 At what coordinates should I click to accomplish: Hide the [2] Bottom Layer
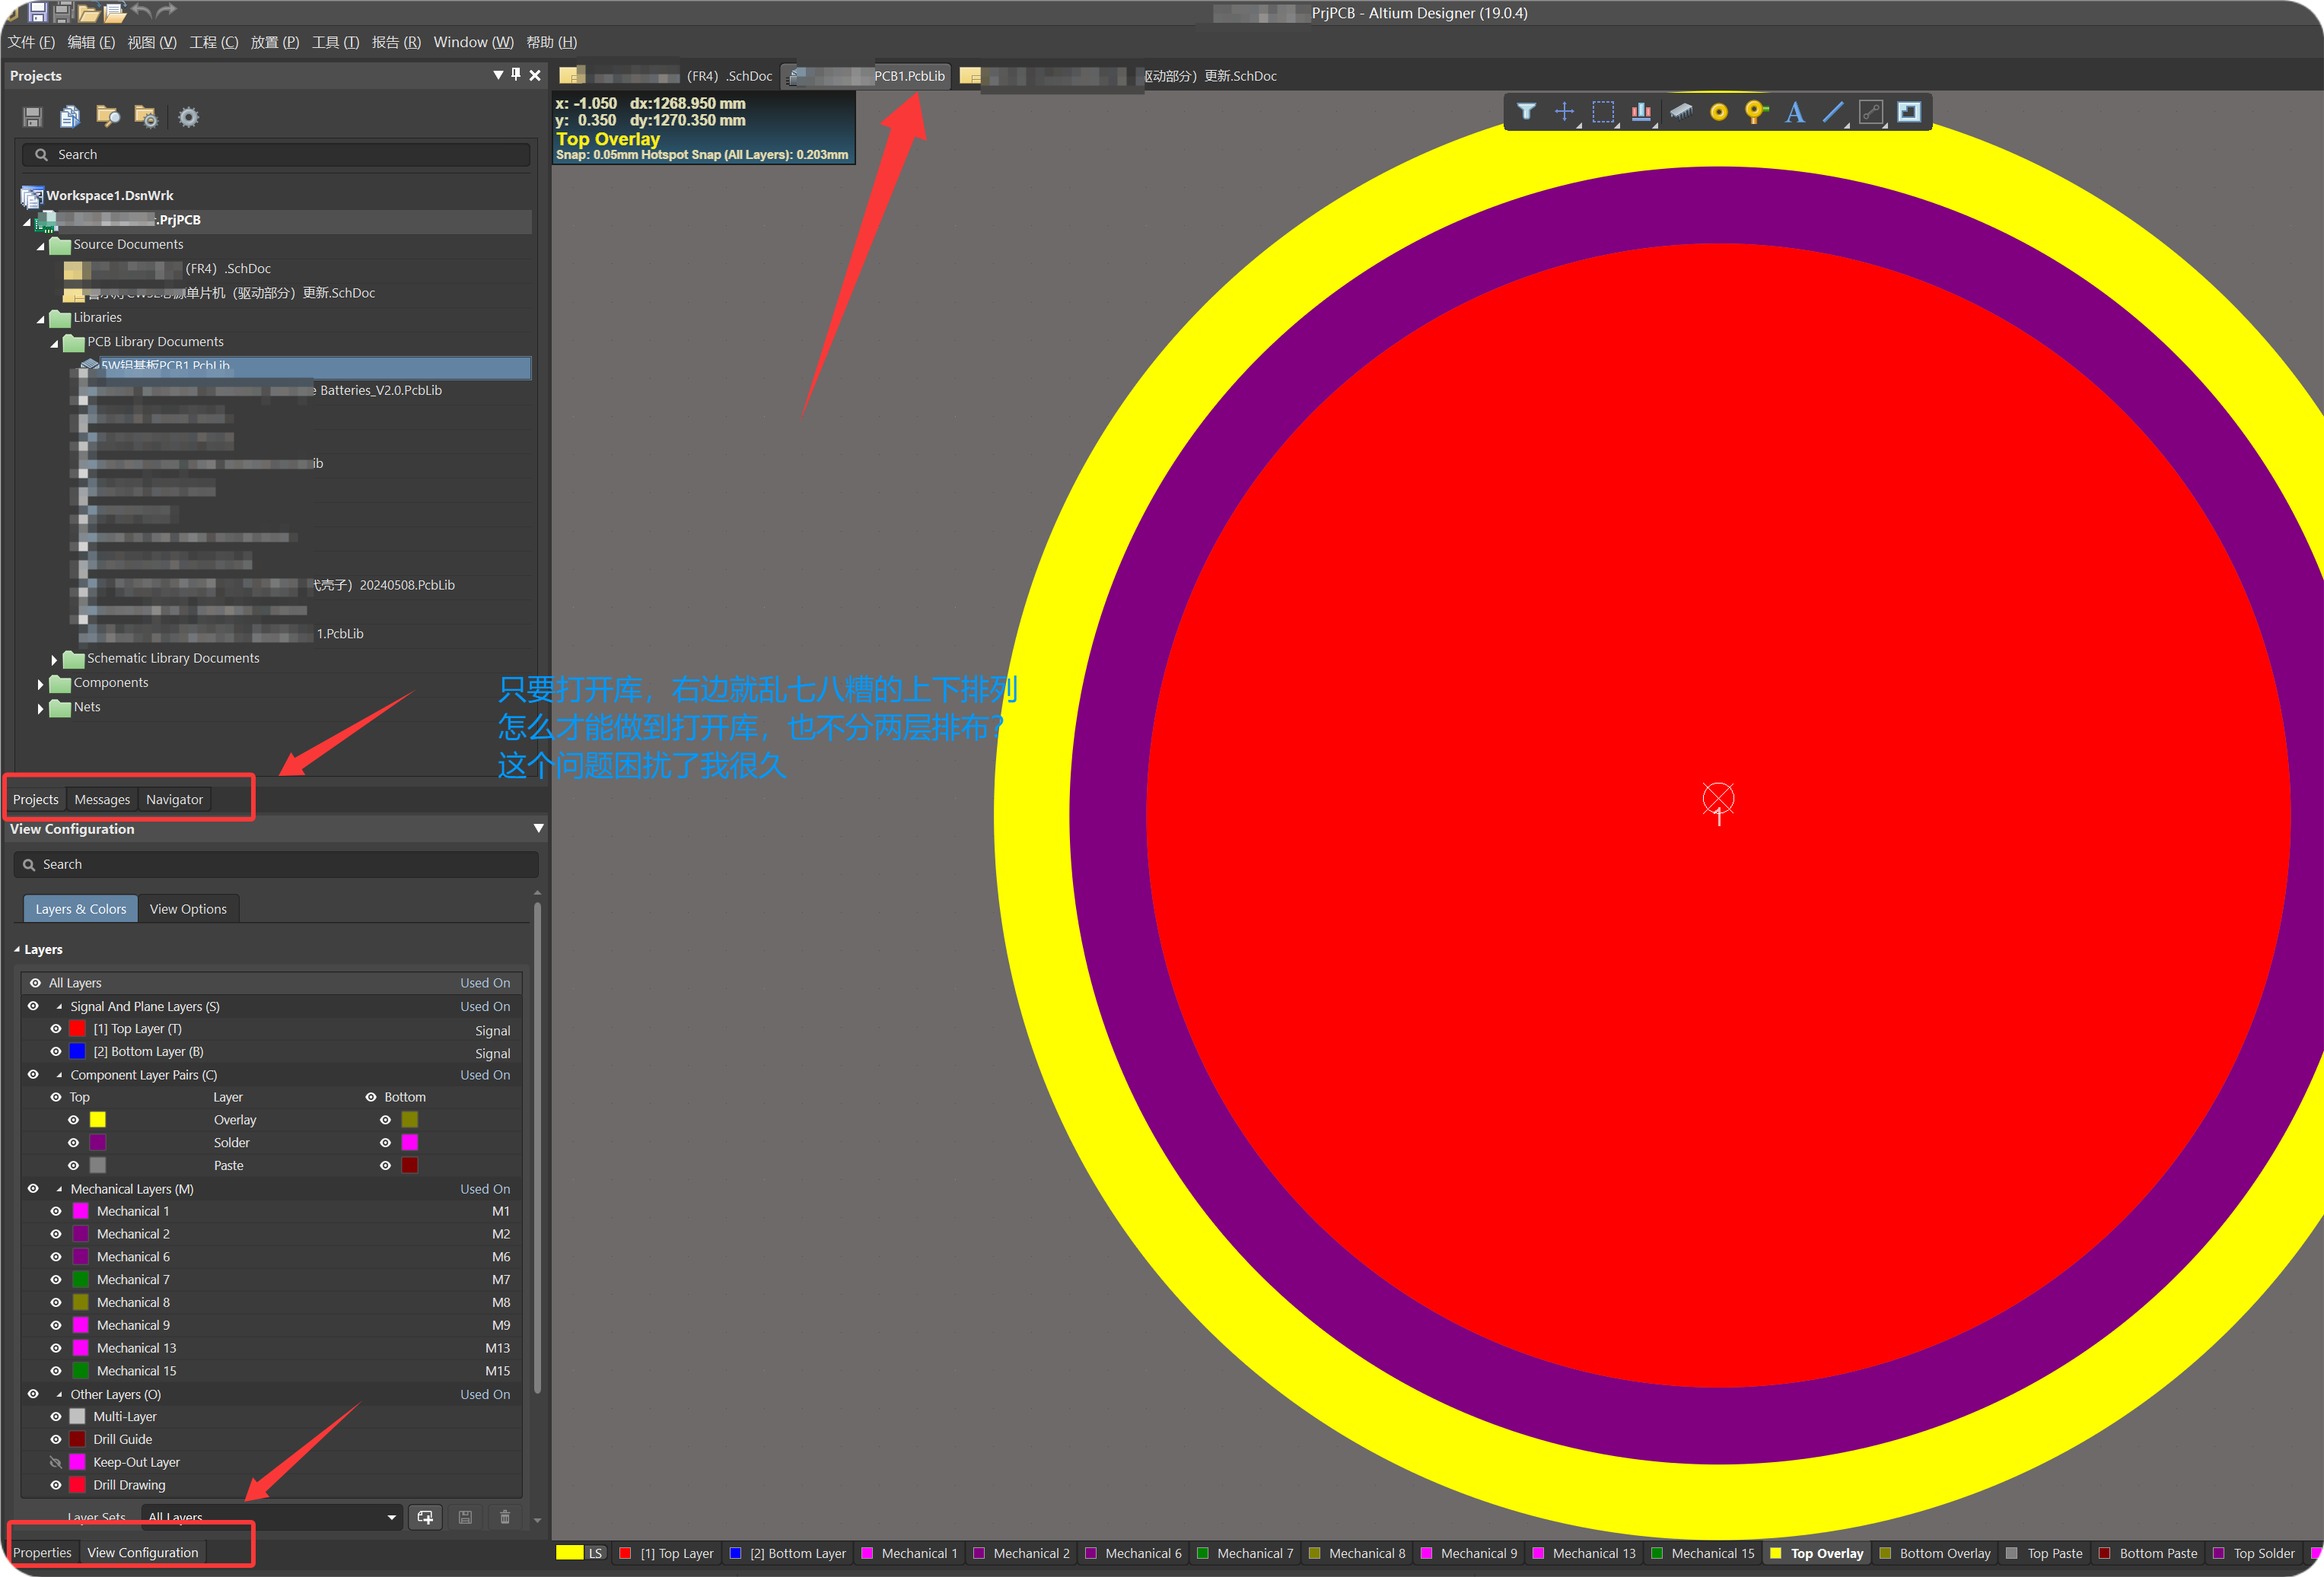coord(56,1051)
